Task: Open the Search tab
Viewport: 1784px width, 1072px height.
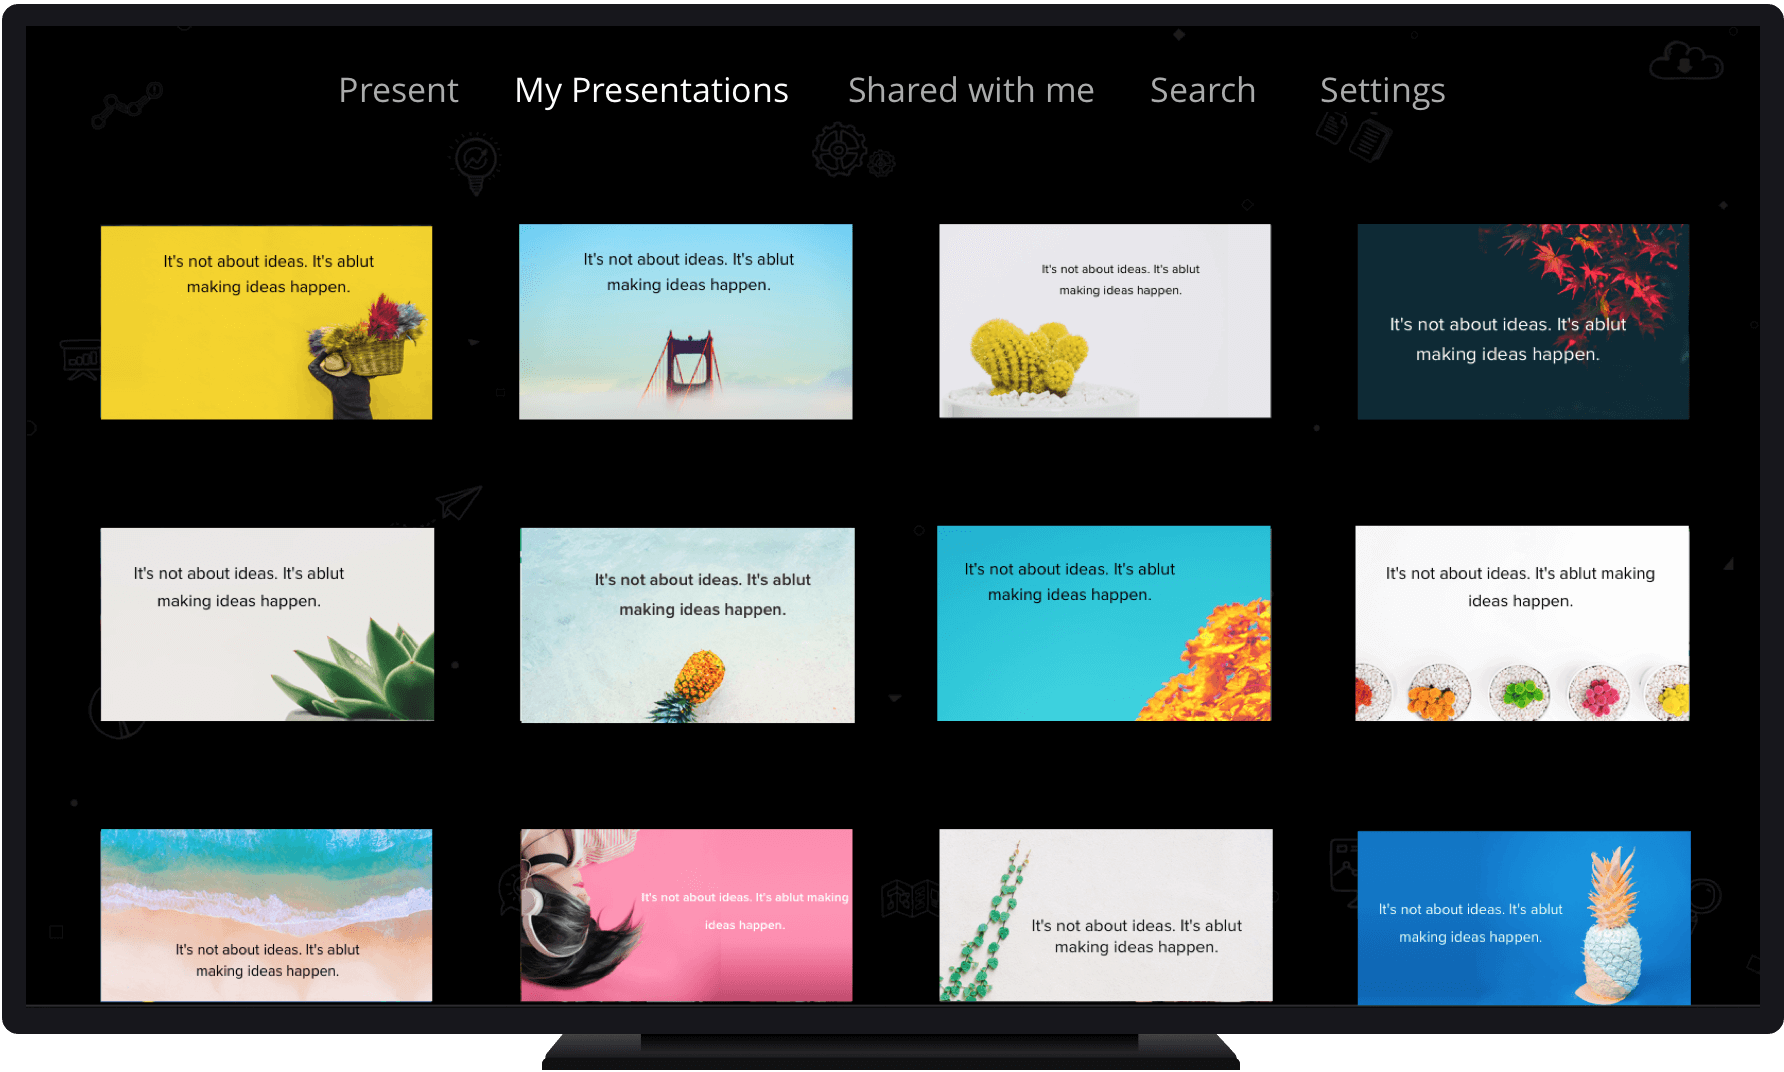Action: [1202, 91]
